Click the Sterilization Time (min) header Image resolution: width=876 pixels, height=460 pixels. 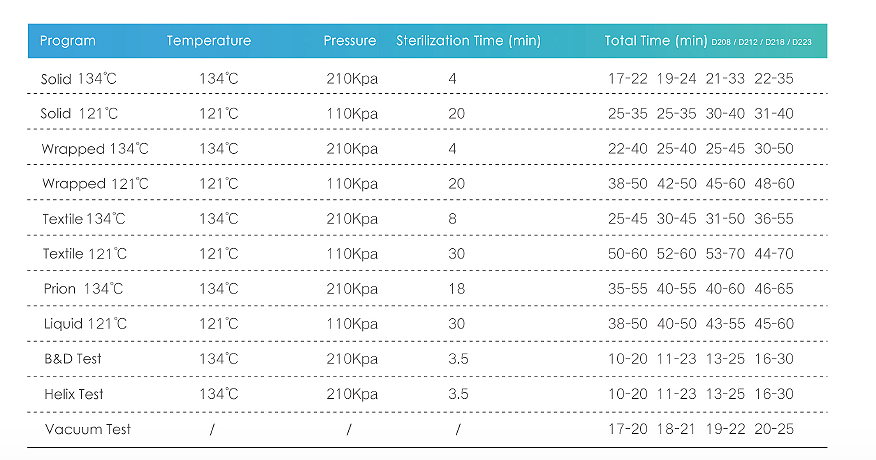tap(468, 41)
